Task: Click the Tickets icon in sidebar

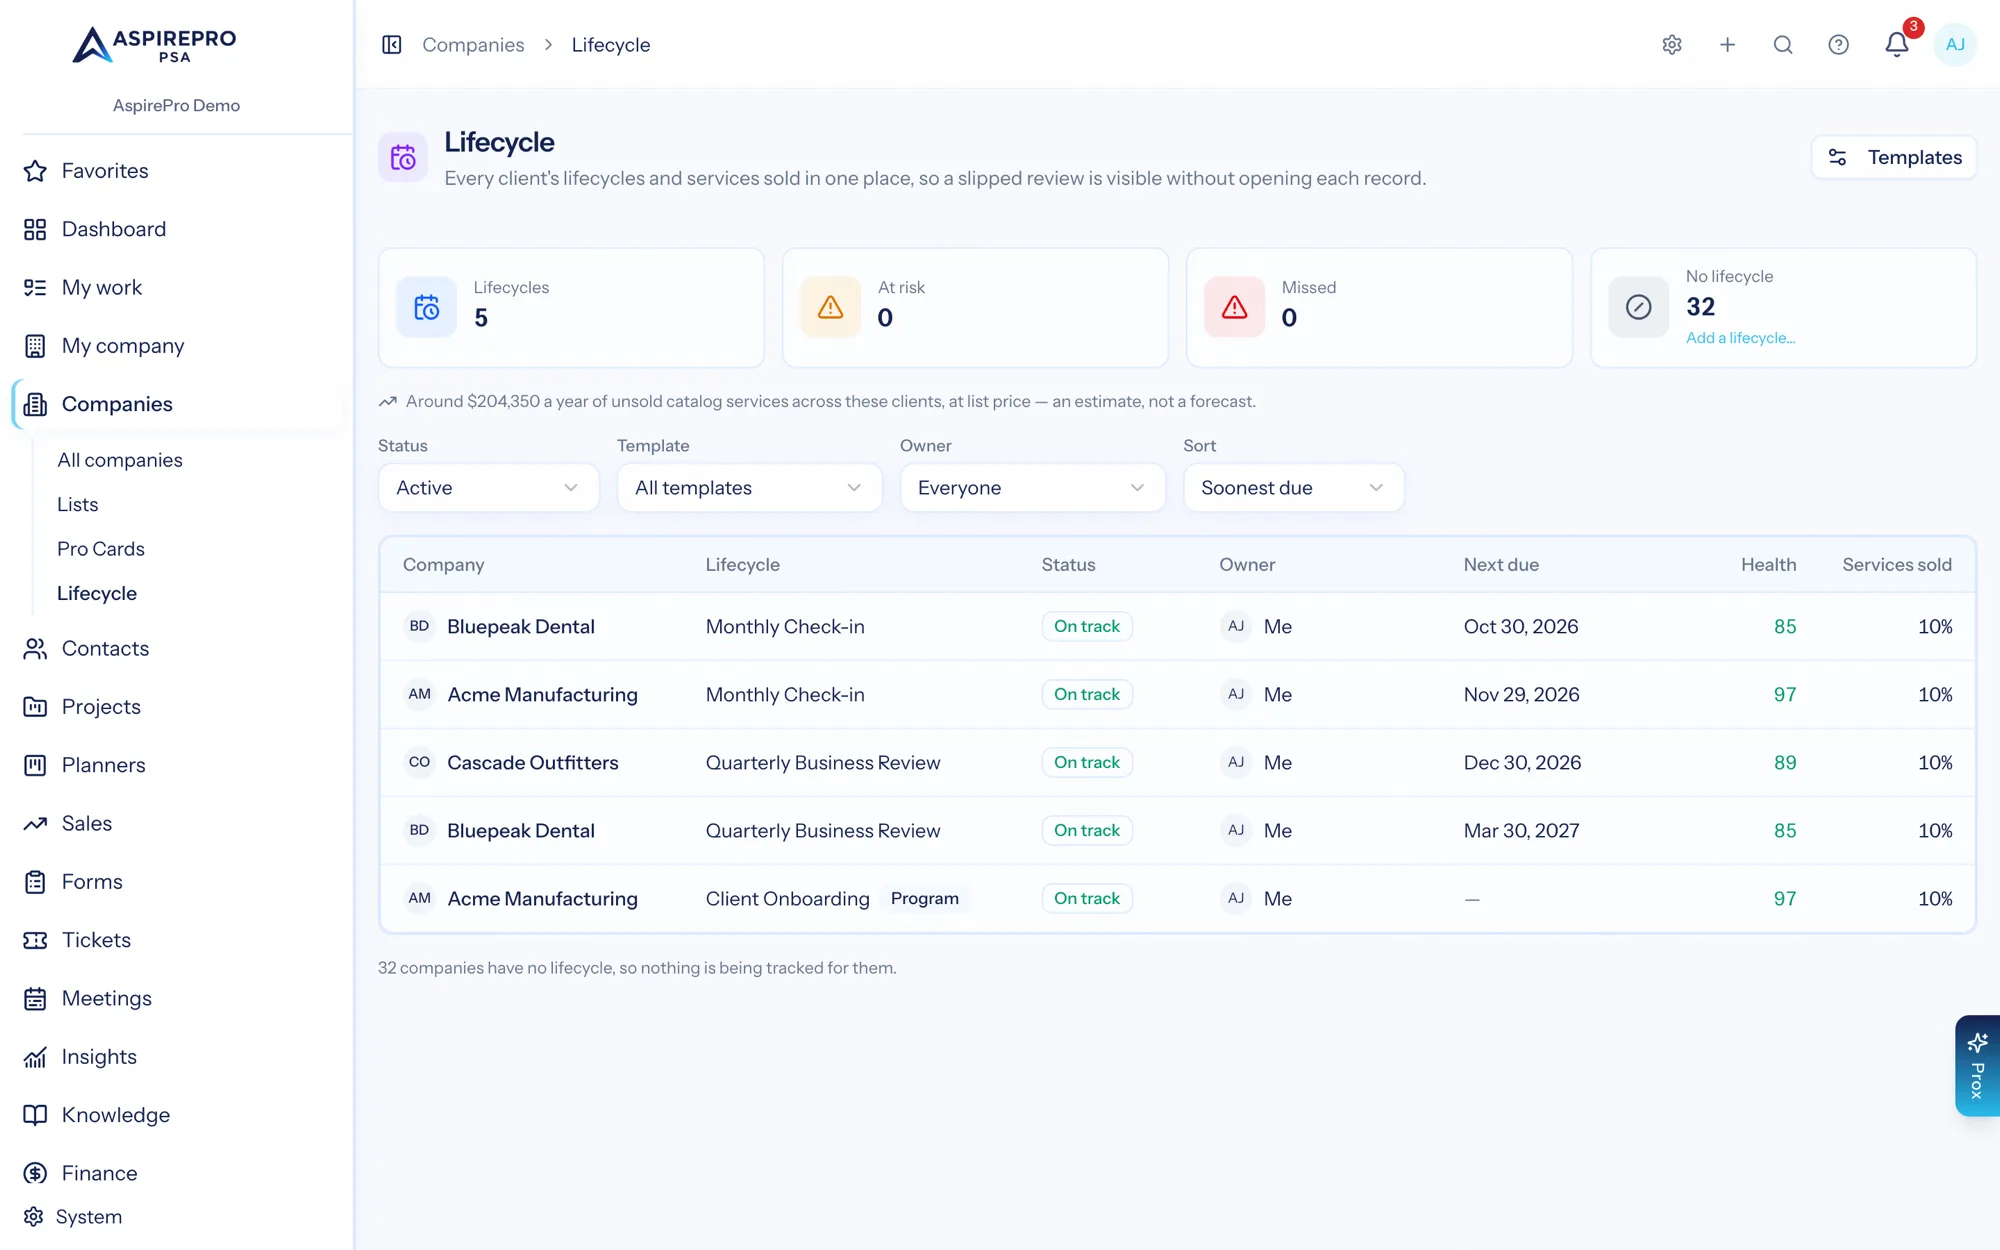Action: 35,940
